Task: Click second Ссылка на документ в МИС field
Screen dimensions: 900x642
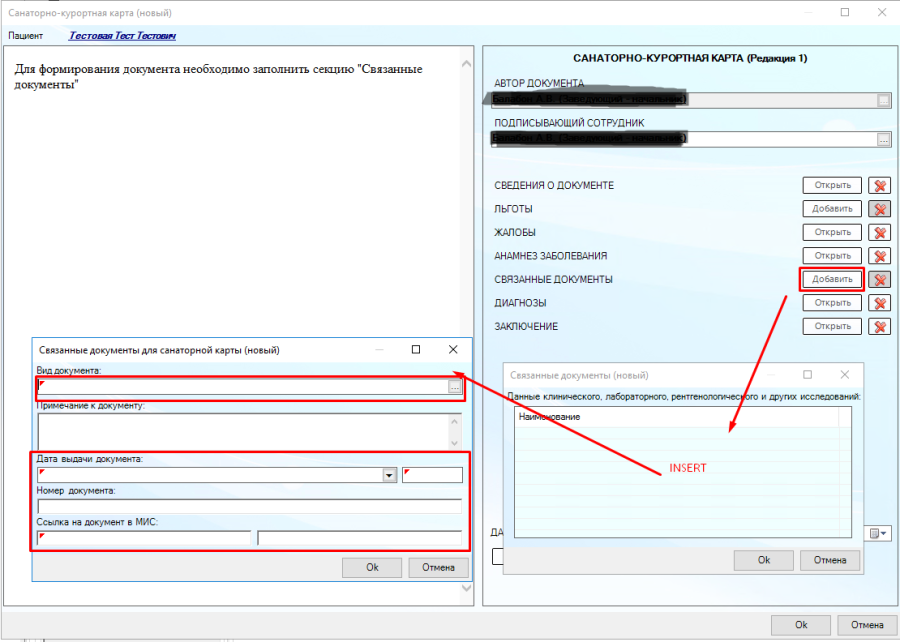Action: point(360,538)
